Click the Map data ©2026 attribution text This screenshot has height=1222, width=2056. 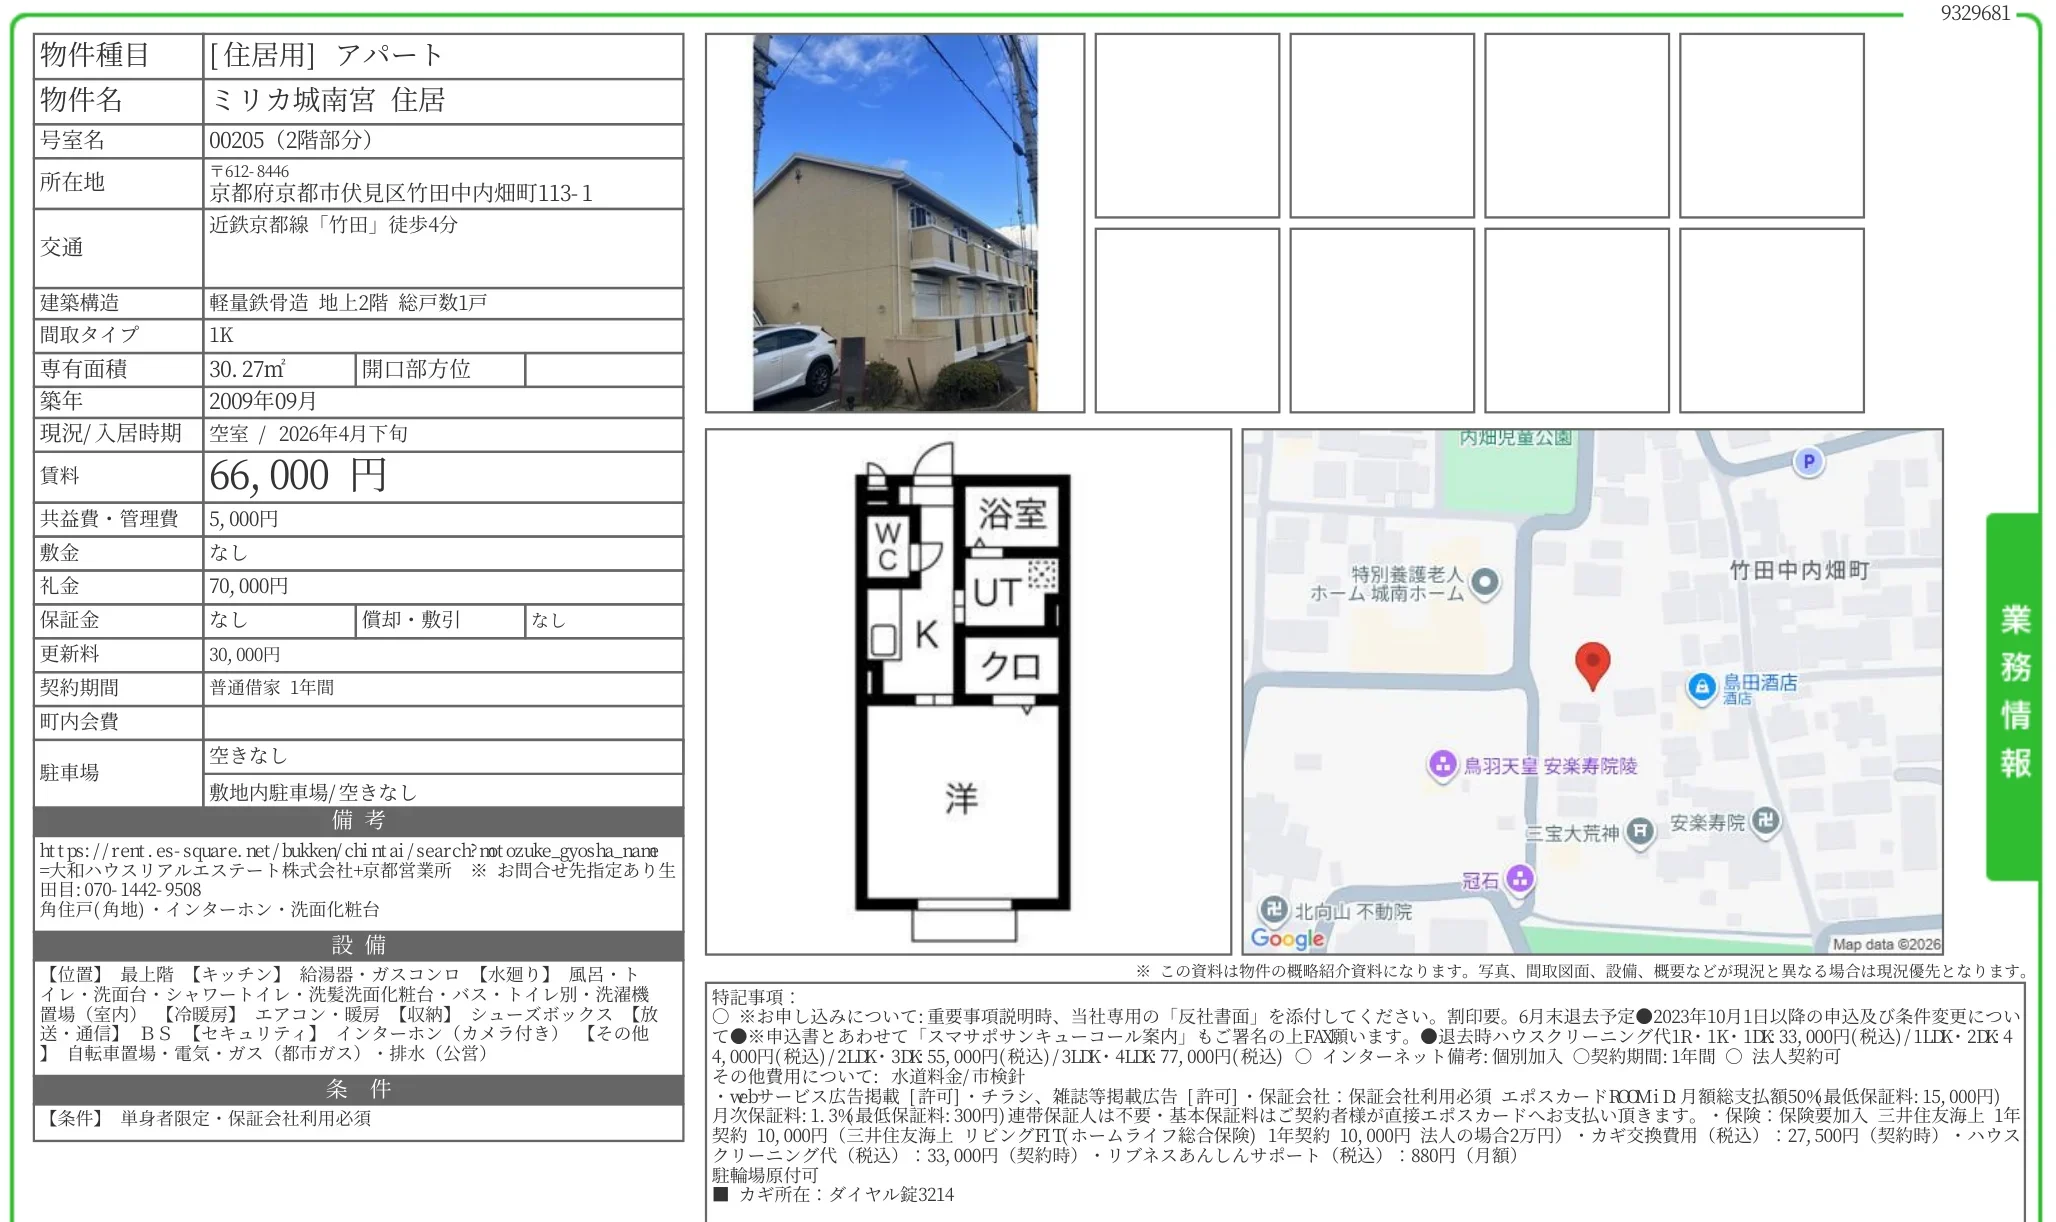point(1885,944)
